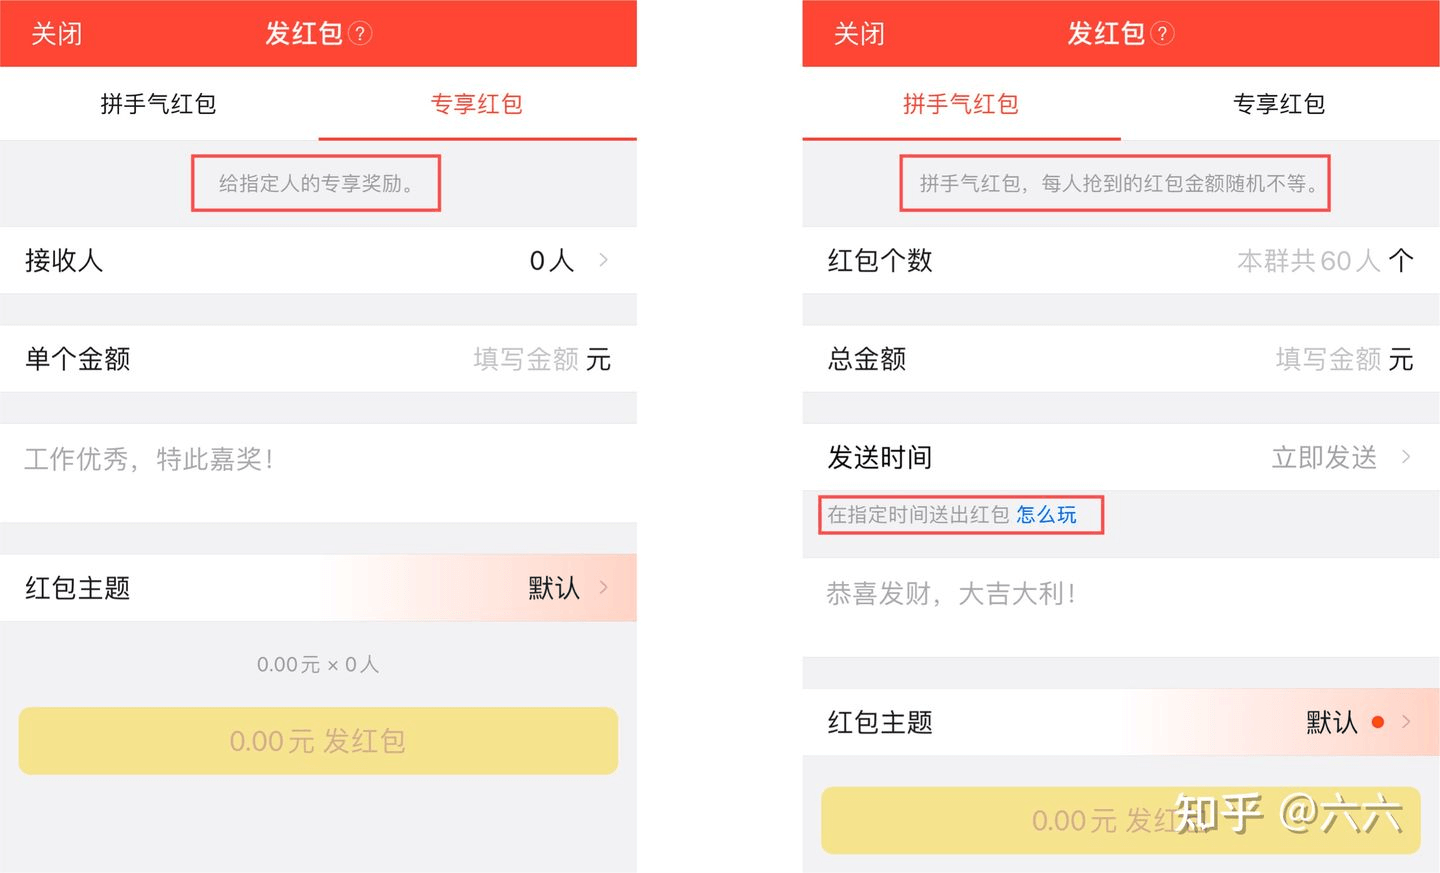Open the 怎么玩 link
The width and height of the screenshot is (1440, 873).
click(x=1046, y=515)
